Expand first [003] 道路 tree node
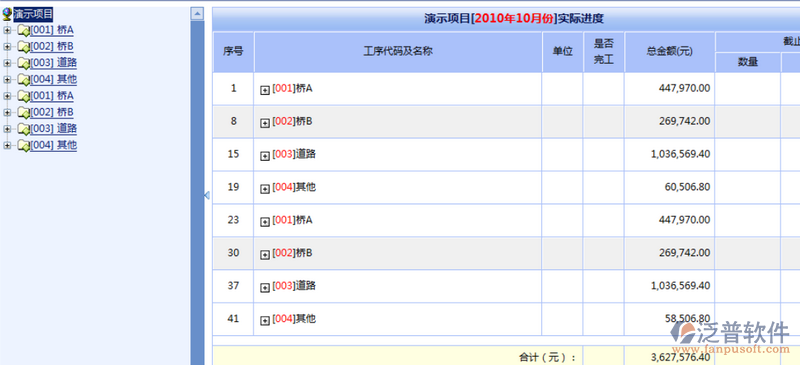The width and height of the screenshot is (800, 365). pos(7,63)
